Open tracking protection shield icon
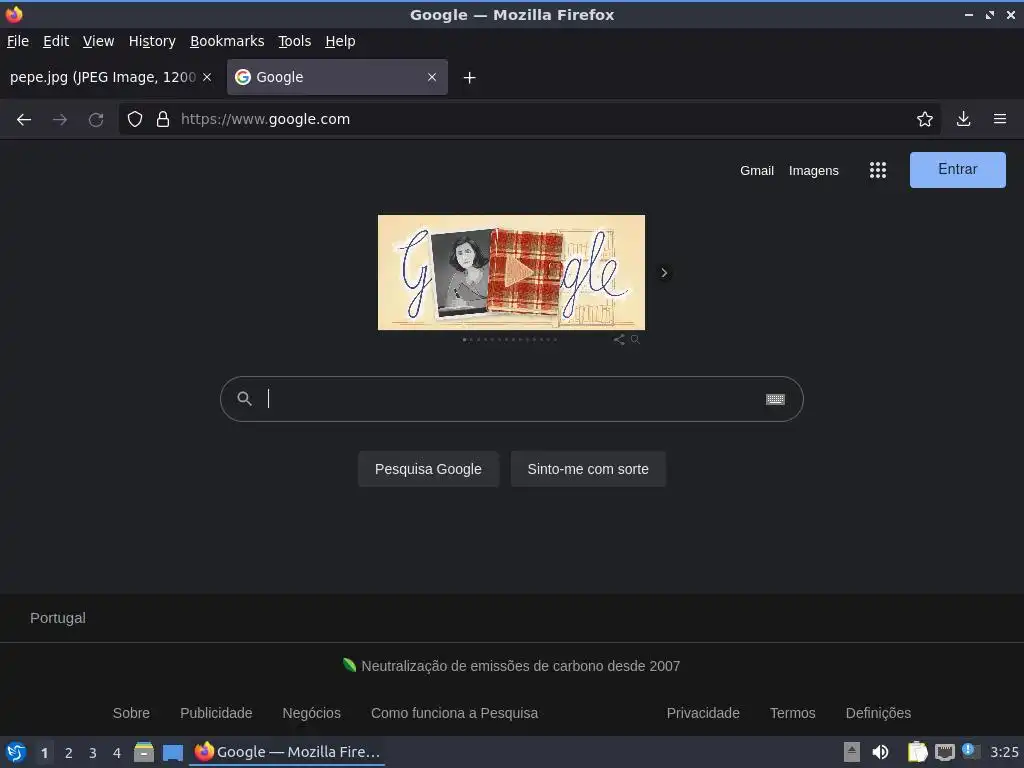1024x768 pixels. pyautogui.click(x=135, y=119)
